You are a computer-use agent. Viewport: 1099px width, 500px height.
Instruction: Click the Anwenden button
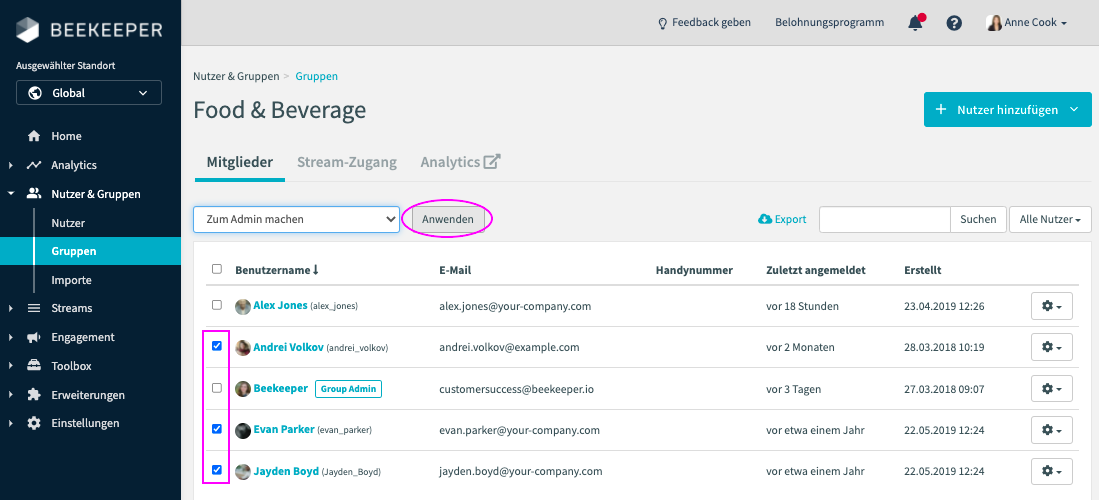tap(447, 219)
